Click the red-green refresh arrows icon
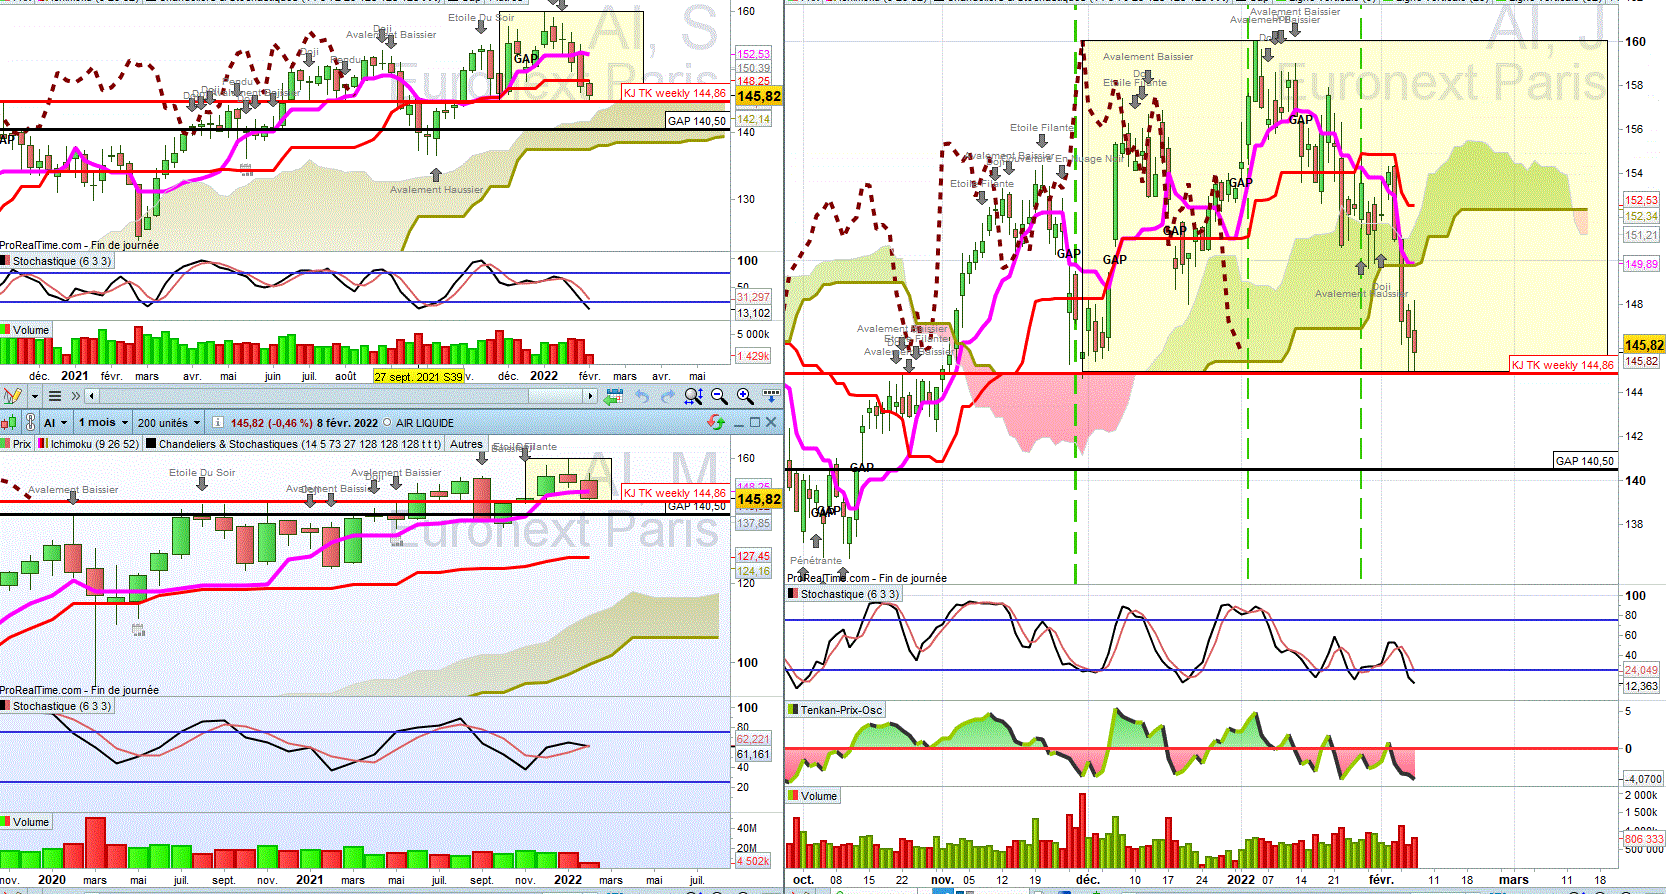The width and height of the screenshot is (1666, 894). pyautogui.click(x=716, y=422)
